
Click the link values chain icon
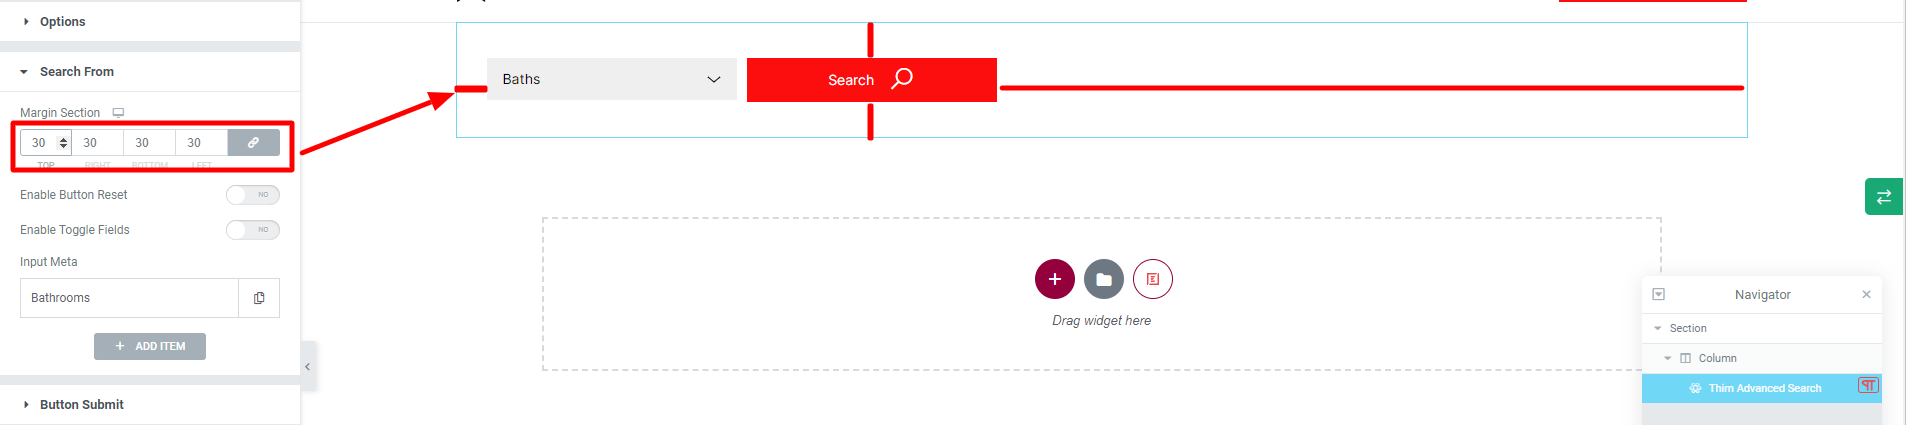pos(254,143)
